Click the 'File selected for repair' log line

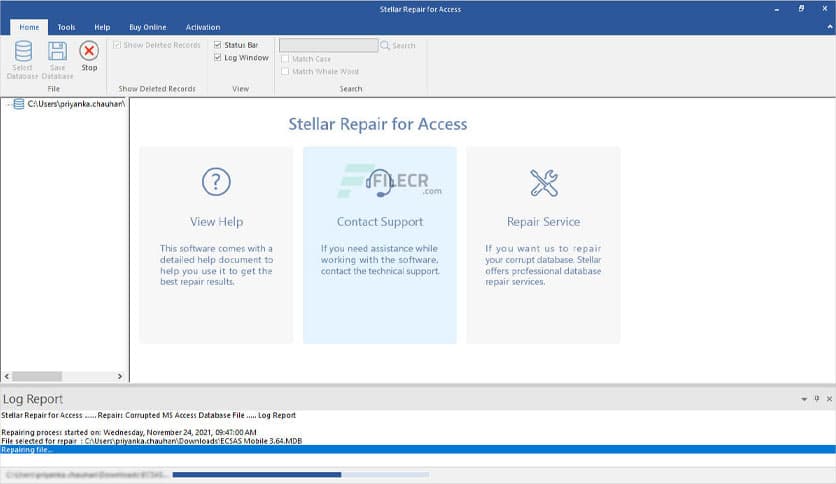(x=151, y=441)
